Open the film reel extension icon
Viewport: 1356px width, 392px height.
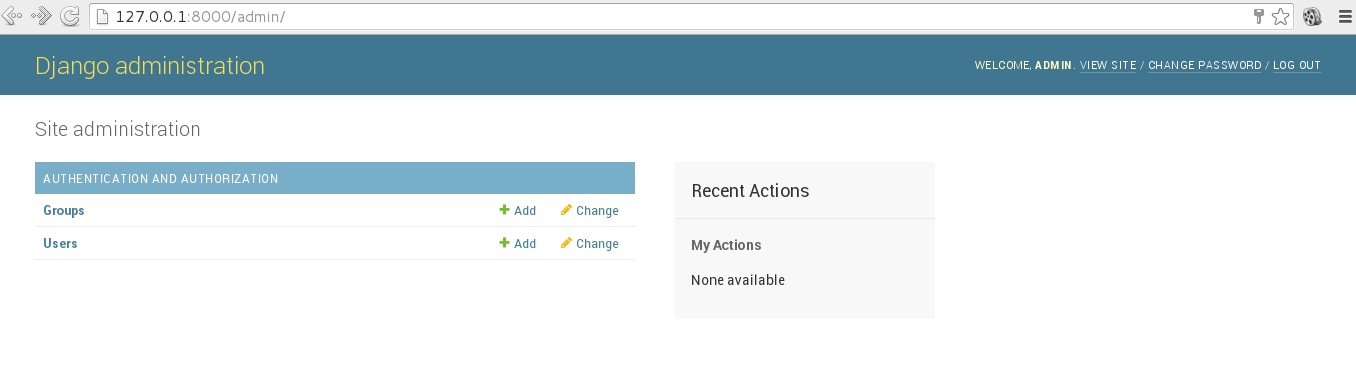[1313, 16]
